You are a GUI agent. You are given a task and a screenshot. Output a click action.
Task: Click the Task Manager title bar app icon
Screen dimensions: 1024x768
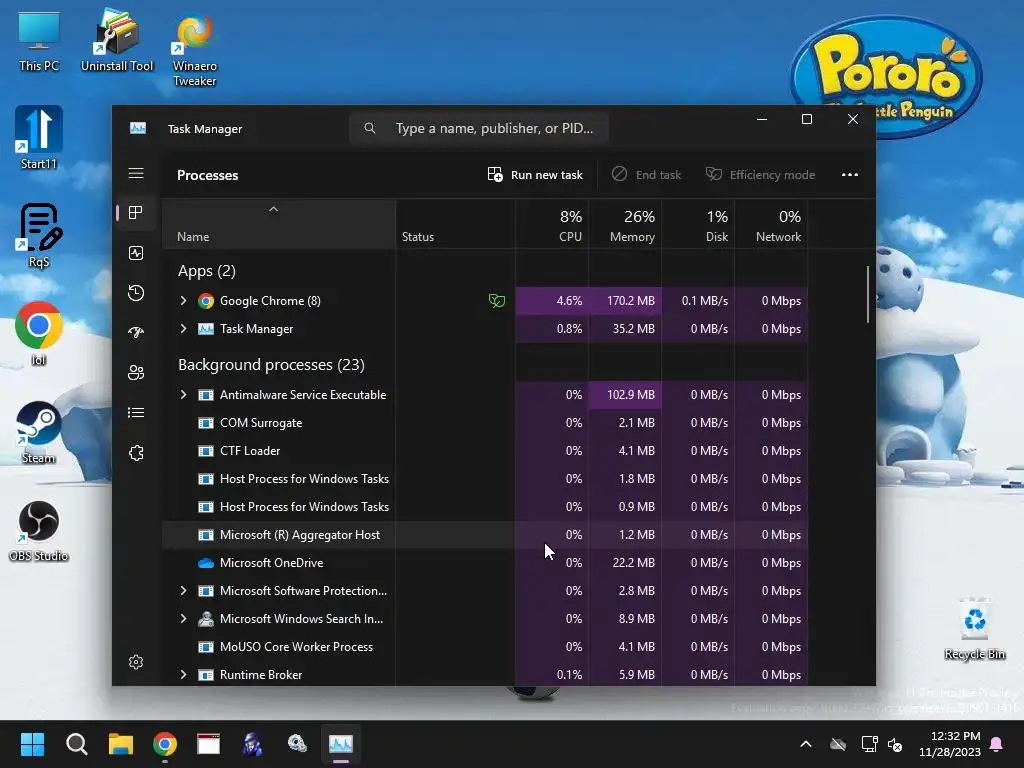(x=138, y=129)
